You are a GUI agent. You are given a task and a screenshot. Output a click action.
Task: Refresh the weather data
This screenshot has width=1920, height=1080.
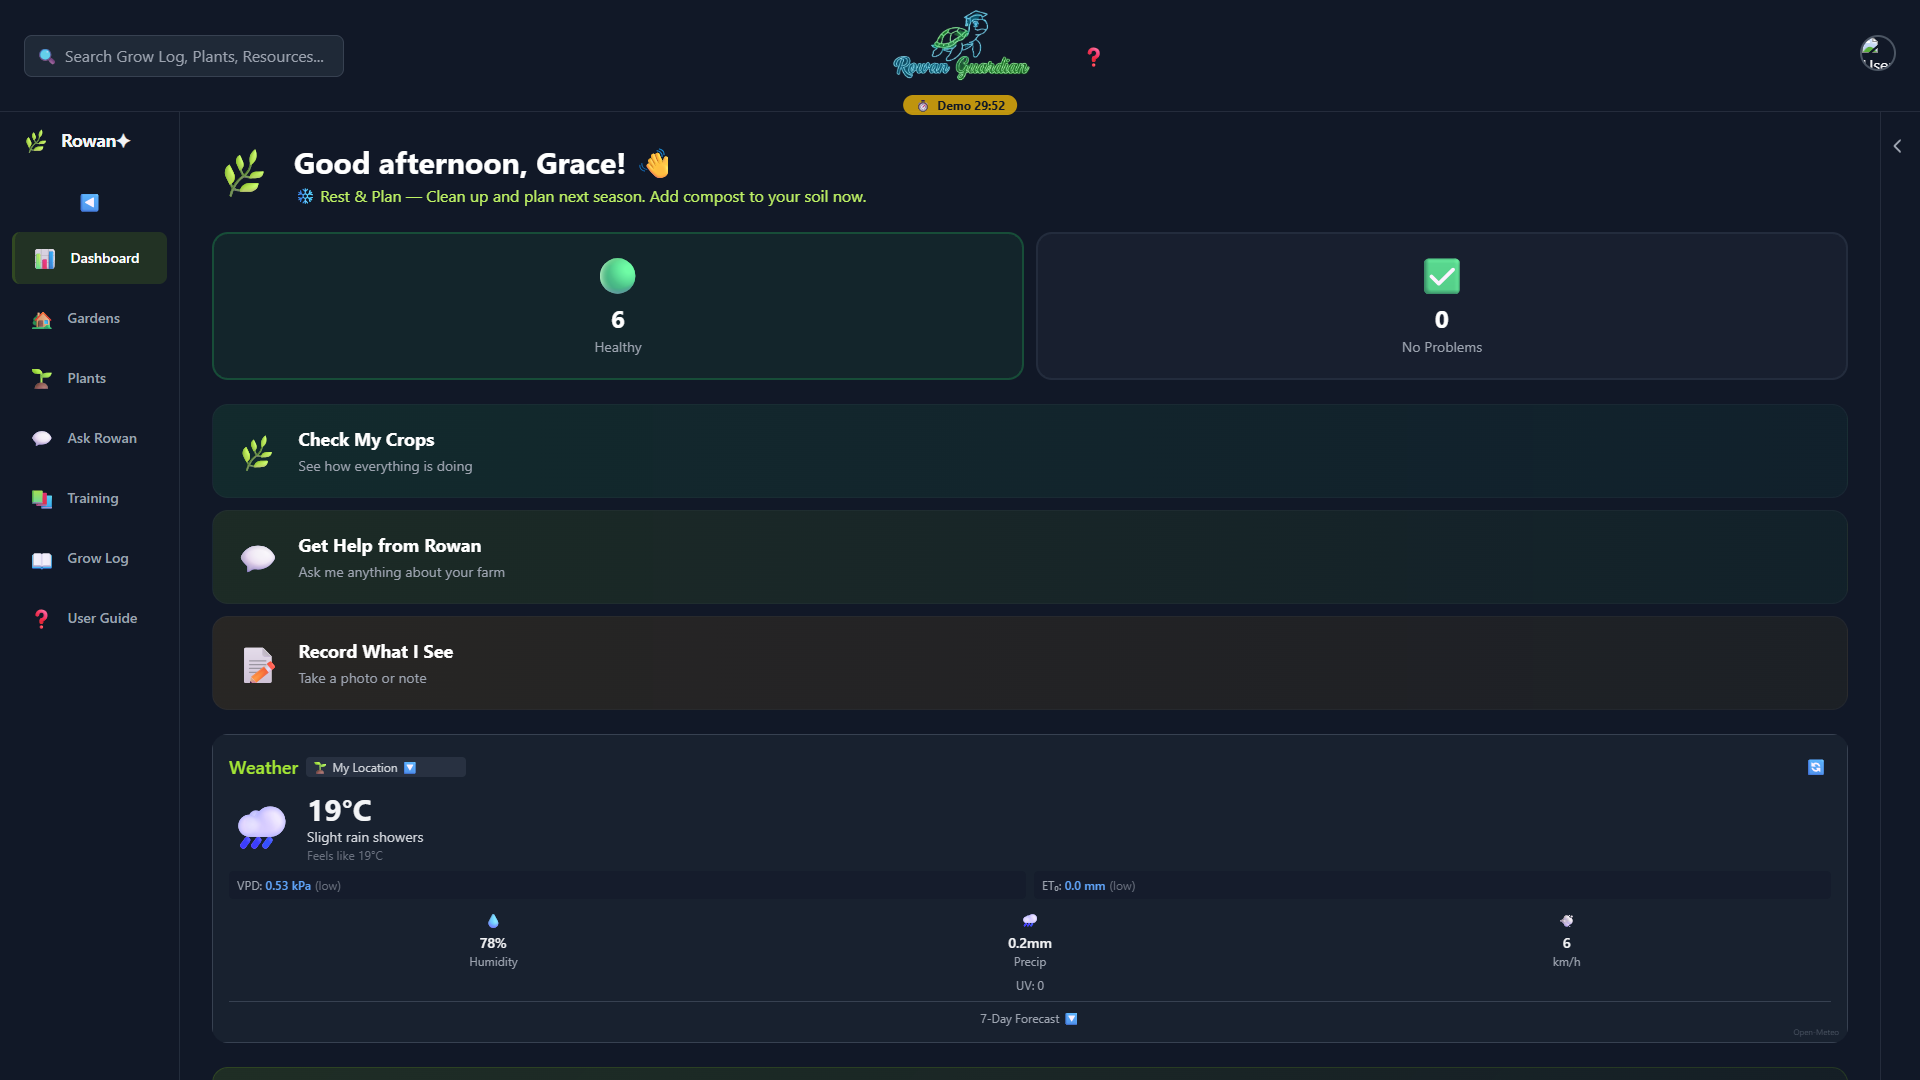pos(1816,767)
